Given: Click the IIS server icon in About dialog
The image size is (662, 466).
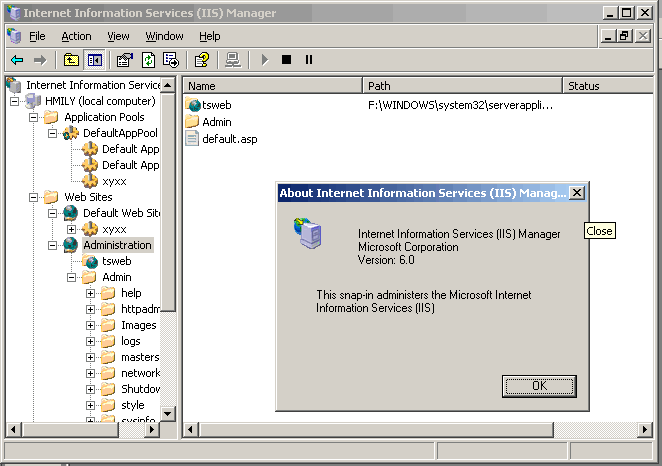Looking at the screenshot, I should click(308, 233).
